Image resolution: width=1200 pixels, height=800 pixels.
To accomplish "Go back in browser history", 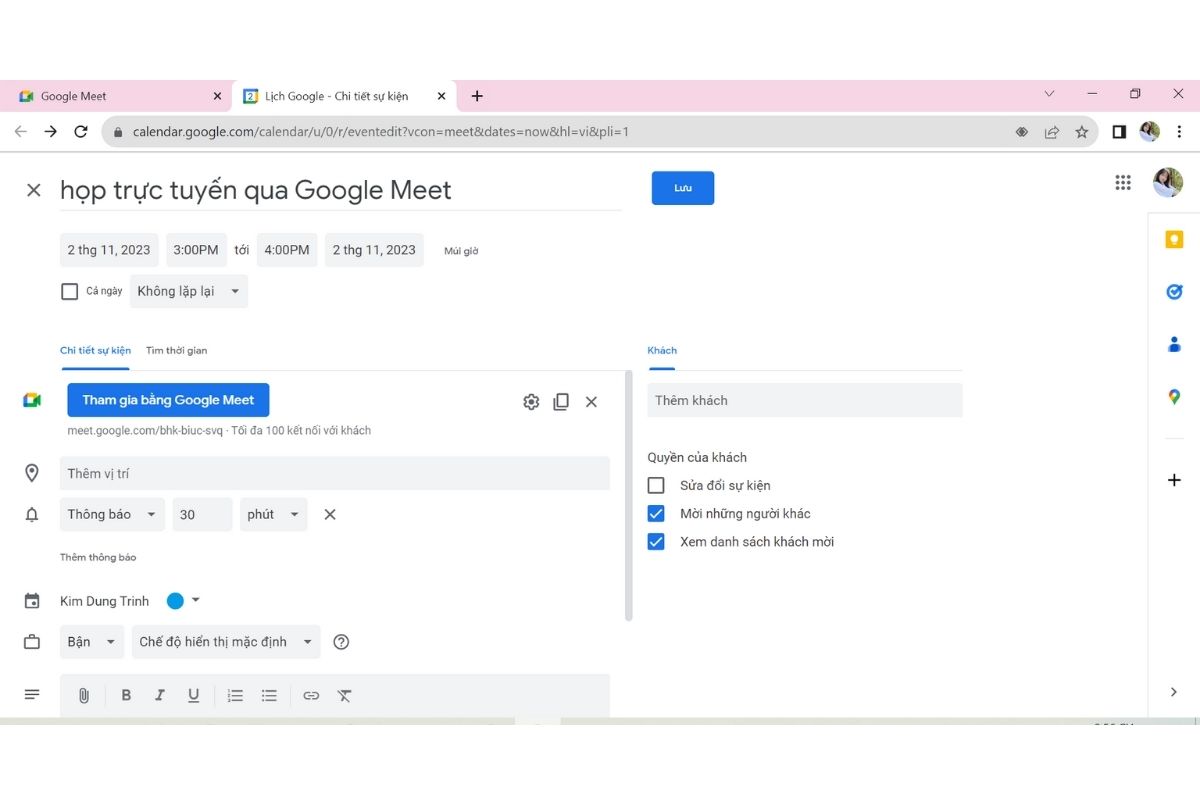I will 20,131.
